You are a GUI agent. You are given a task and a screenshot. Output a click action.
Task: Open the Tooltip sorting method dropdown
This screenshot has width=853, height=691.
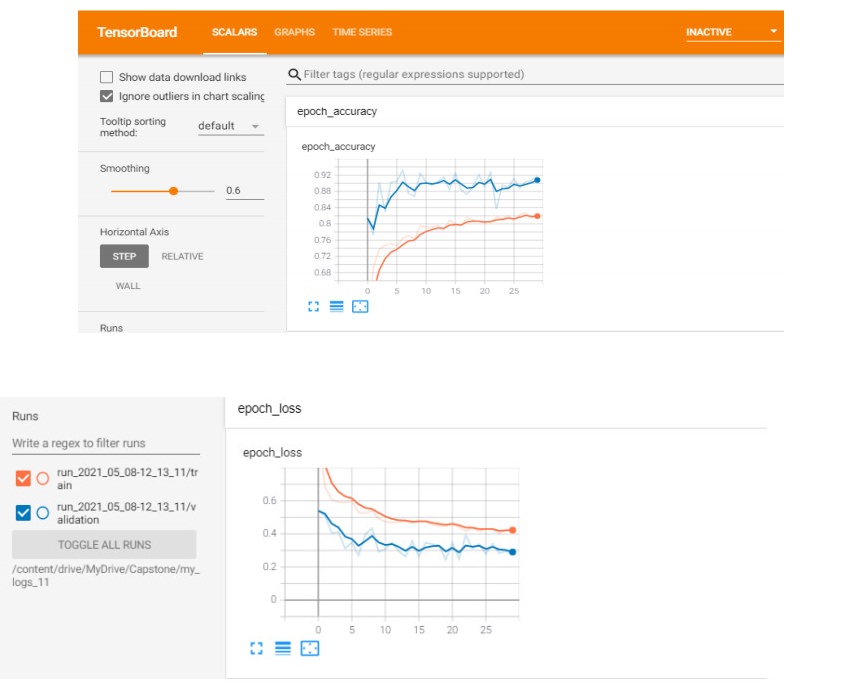click(229, 126)
